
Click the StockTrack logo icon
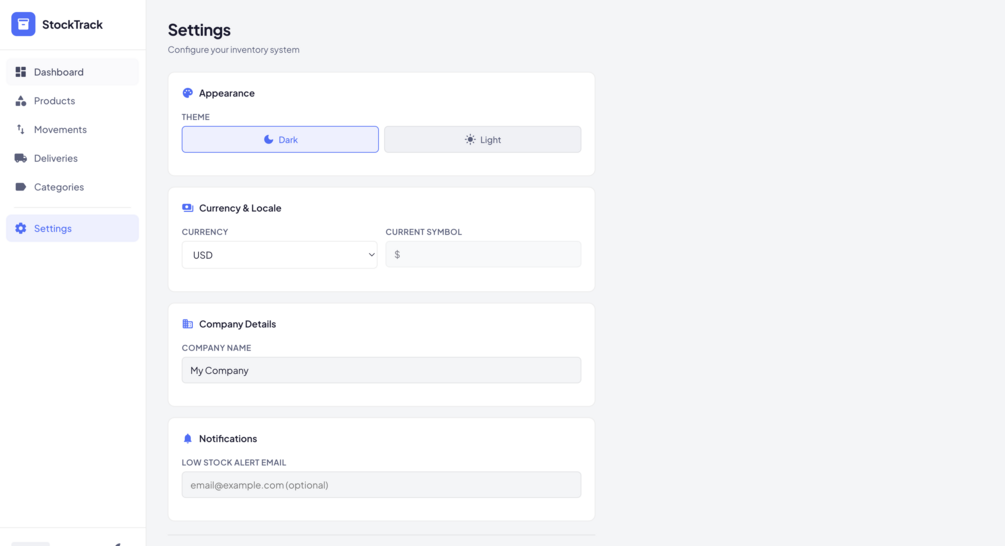tap(23, 24)
